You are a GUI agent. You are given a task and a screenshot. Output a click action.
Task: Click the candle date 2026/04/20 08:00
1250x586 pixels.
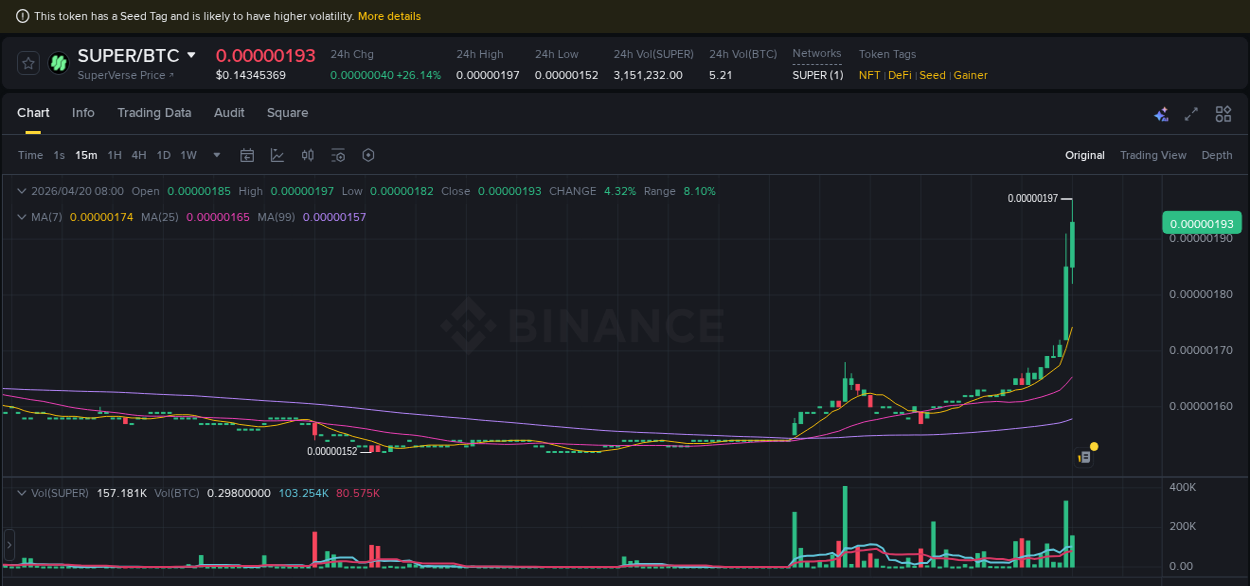click(x=78, y=191)
